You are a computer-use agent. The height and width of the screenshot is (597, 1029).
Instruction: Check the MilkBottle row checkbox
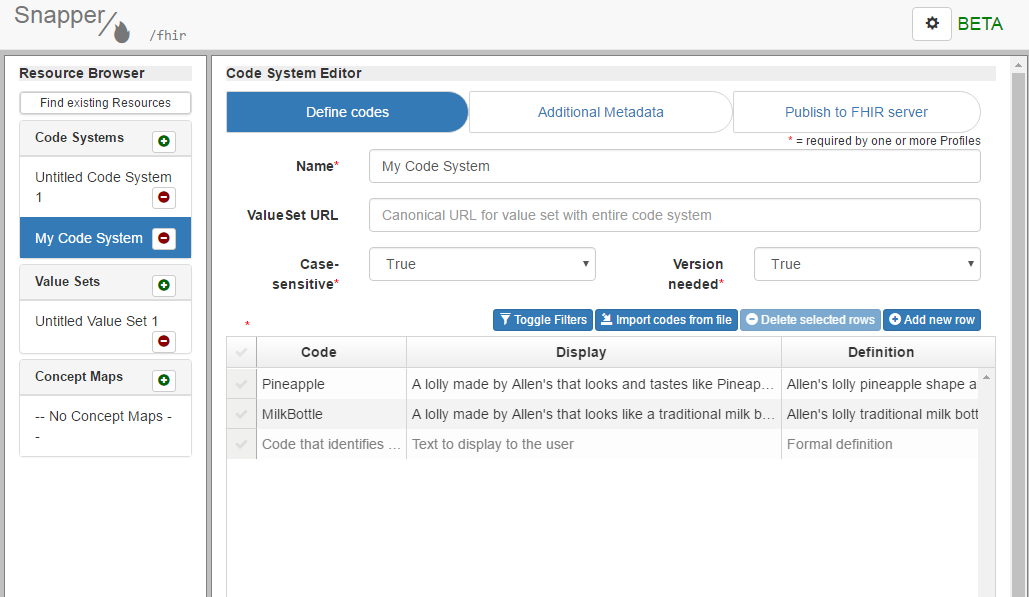point(241,414)
